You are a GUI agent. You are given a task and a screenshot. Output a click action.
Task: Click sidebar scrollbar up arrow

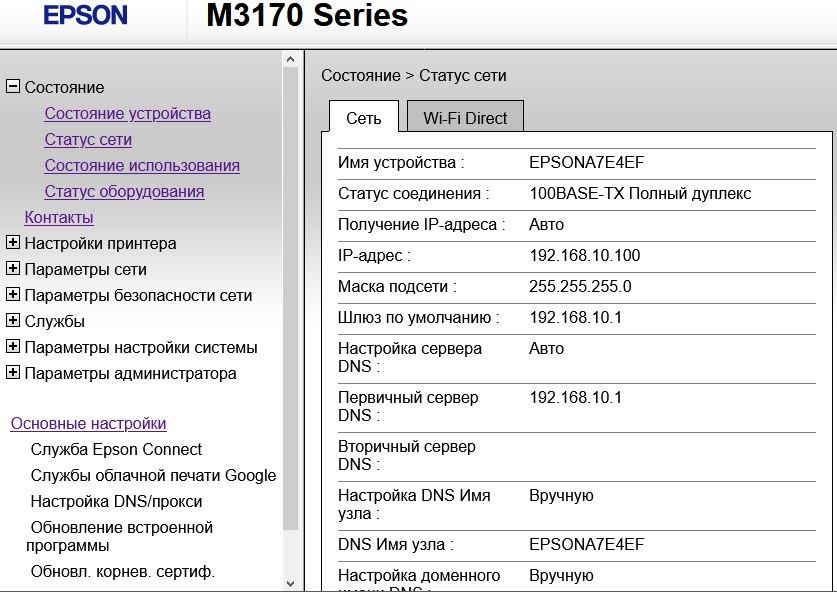(291, 61)
